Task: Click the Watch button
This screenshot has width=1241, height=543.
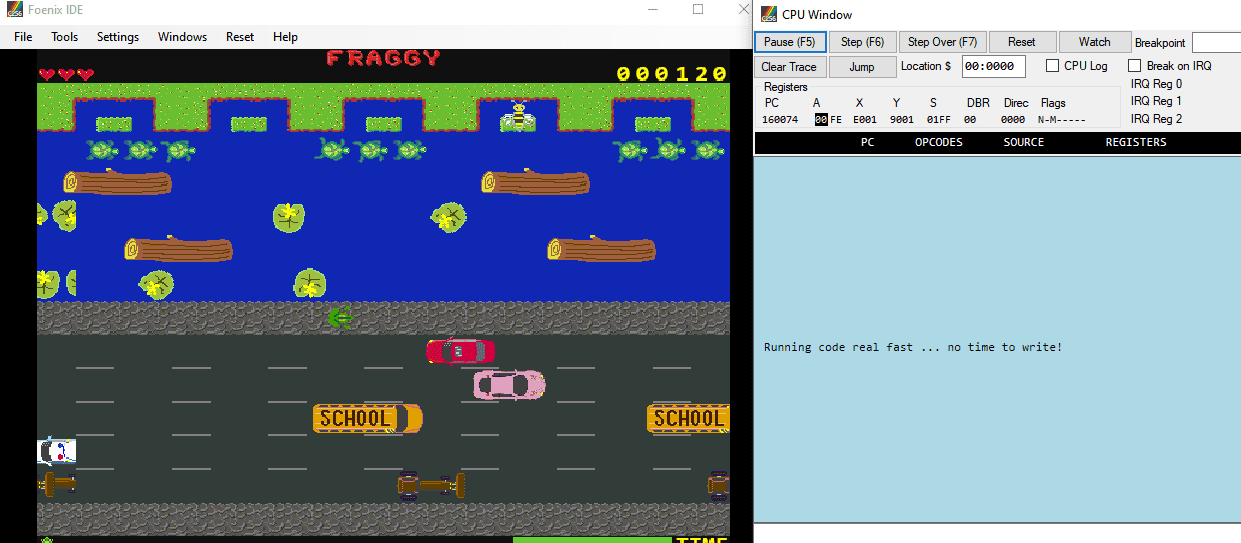Action: pos(1094,42)
